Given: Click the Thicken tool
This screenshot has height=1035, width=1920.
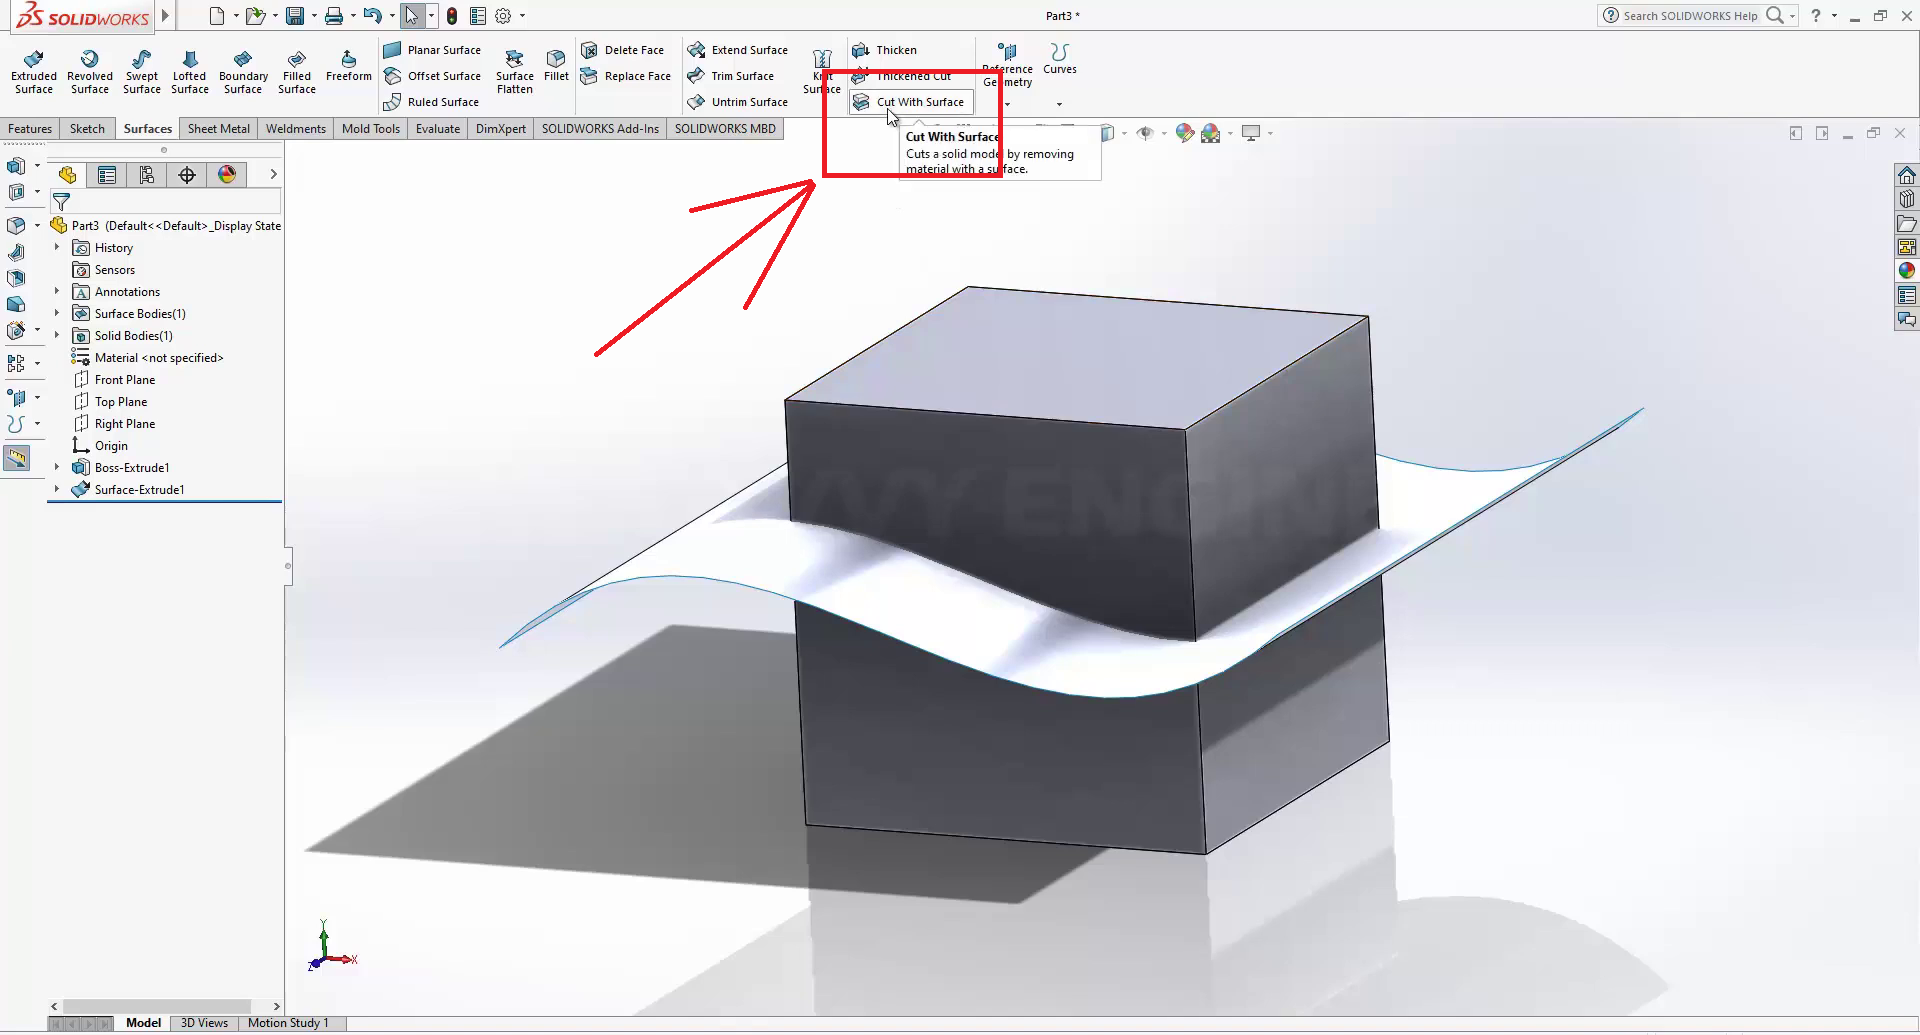Looking at the screenshot, I should 895,50.
